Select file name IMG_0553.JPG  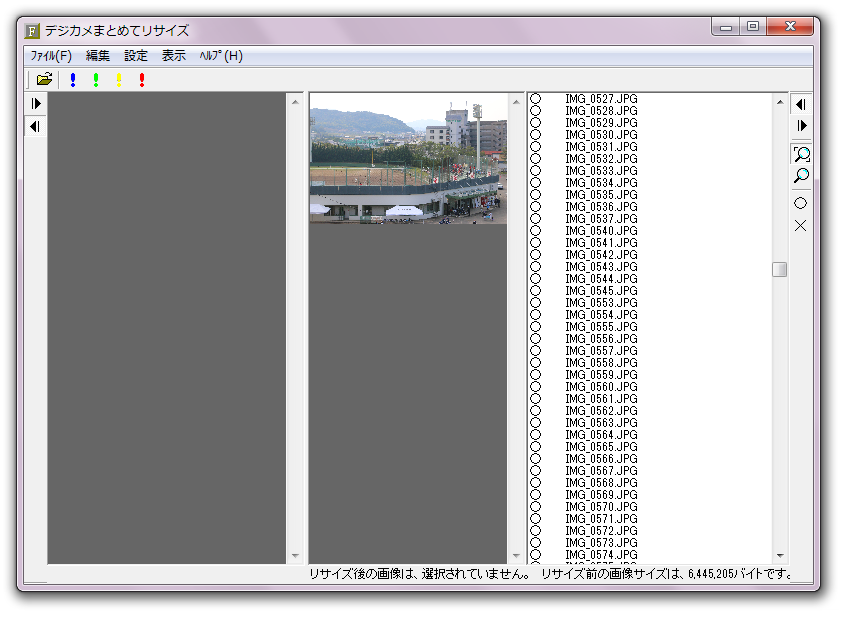pos(601,302)
